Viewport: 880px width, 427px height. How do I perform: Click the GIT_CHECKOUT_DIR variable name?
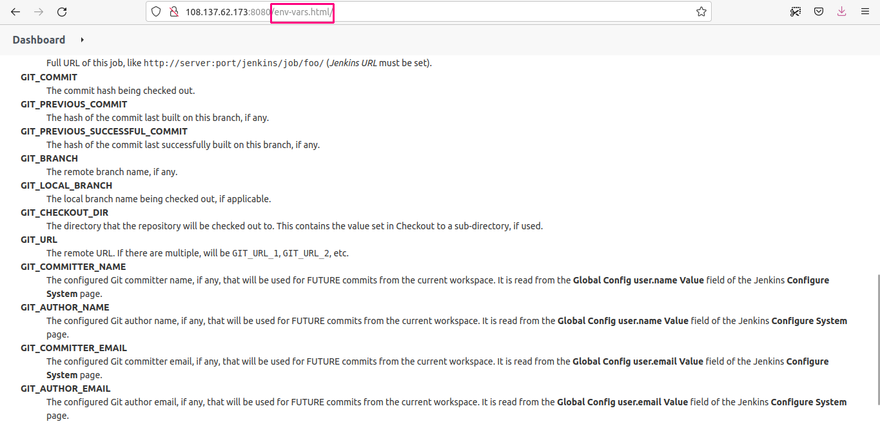[65, 213]
